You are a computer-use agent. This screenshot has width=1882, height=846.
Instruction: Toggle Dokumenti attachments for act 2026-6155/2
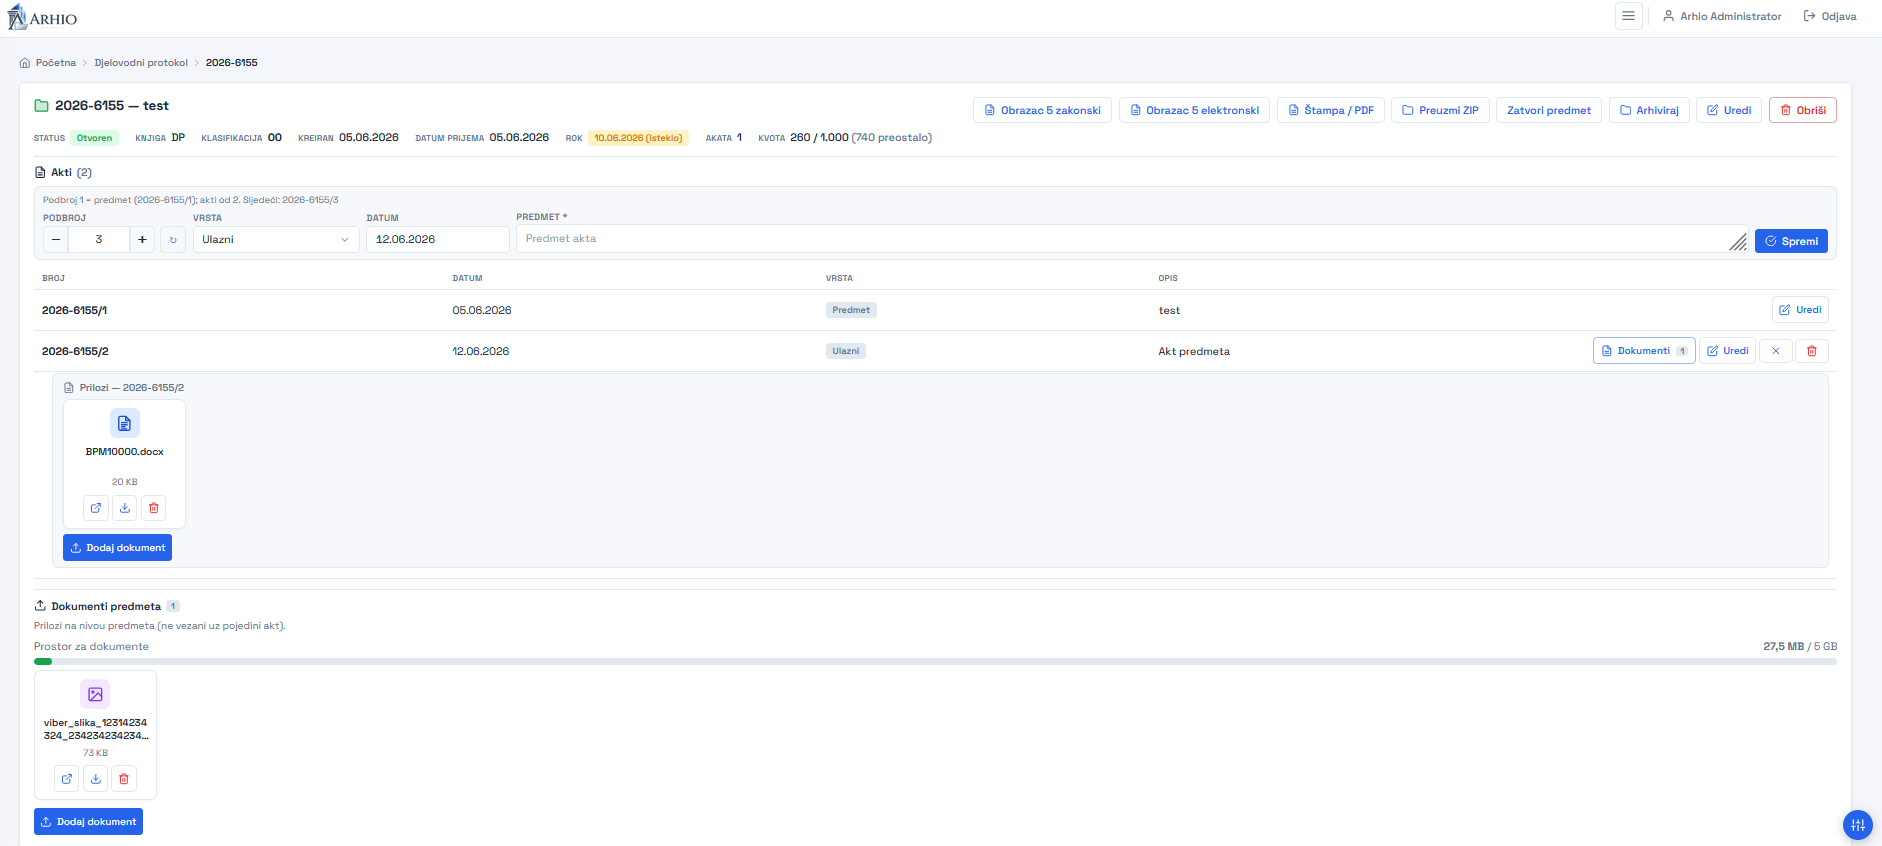pyautogui.click(x=1644, y=351)
